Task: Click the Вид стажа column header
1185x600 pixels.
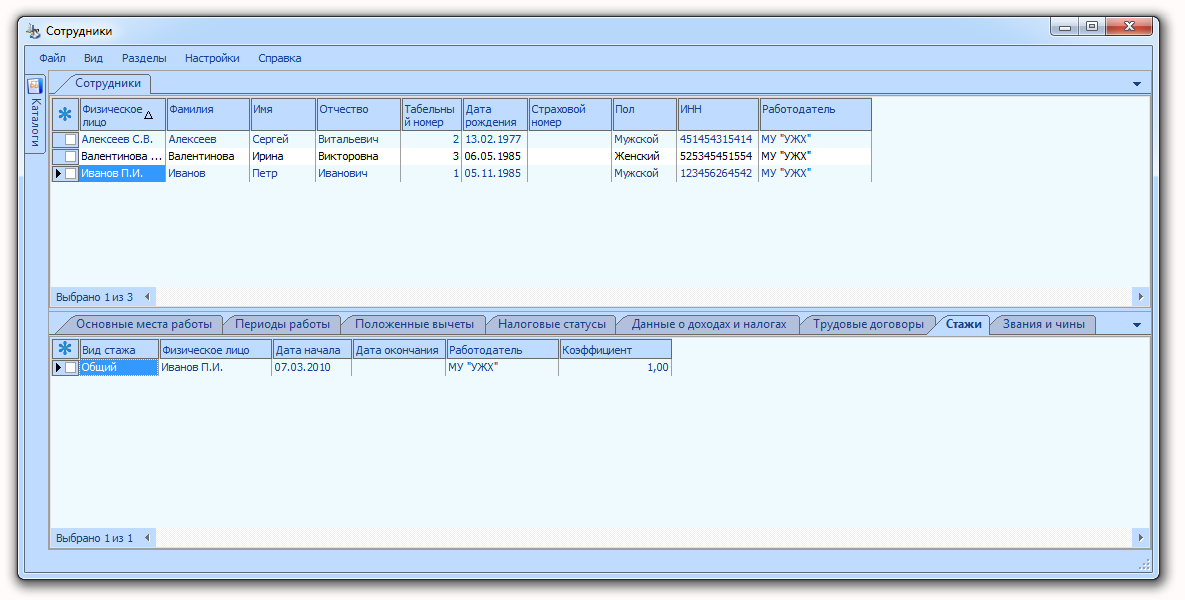Action: click(119, 350)
